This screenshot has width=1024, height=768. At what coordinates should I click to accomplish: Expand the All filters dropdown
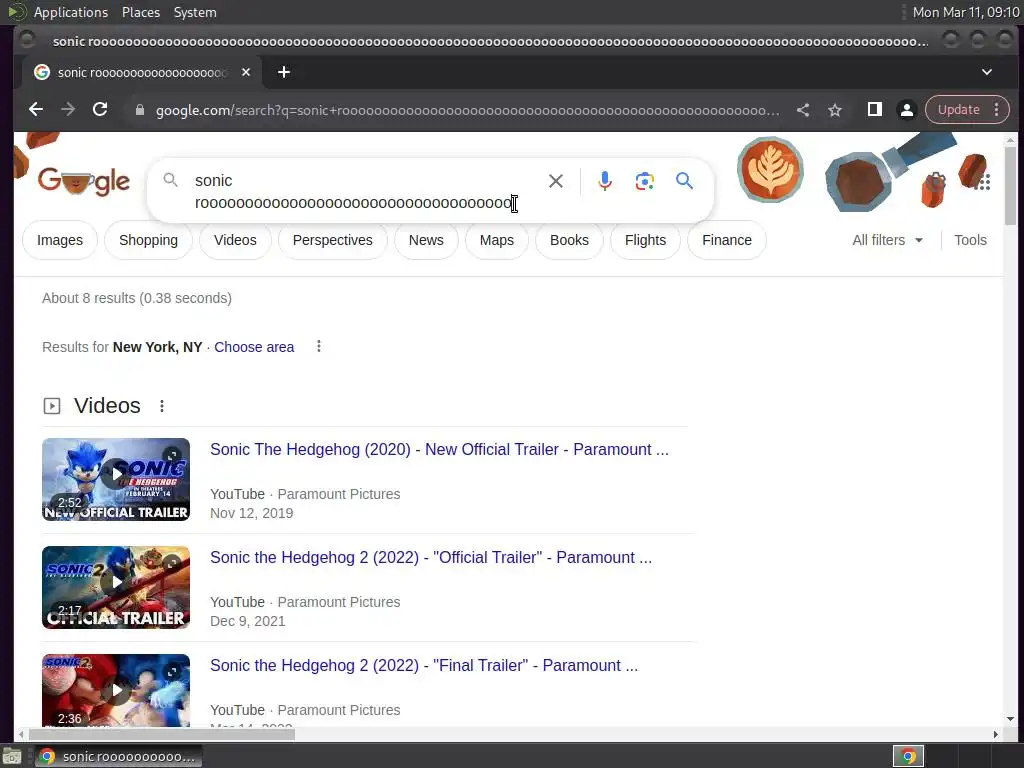click(888, 240)
